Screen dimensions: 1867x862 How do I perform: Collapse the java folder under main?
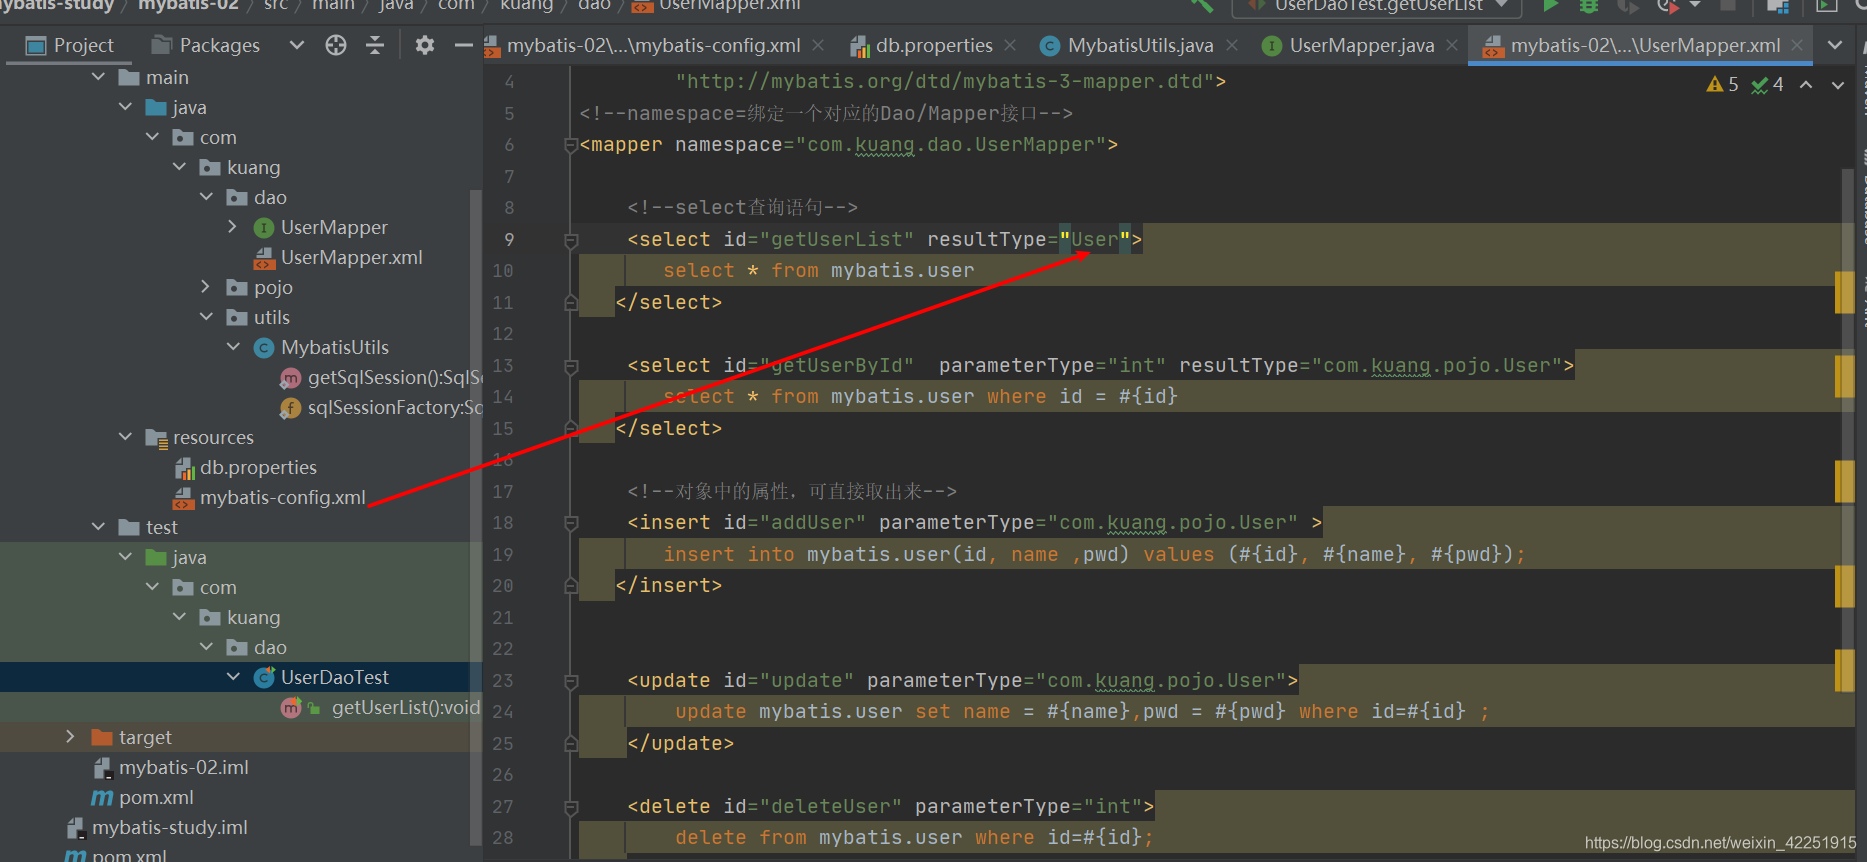(125, 107)
